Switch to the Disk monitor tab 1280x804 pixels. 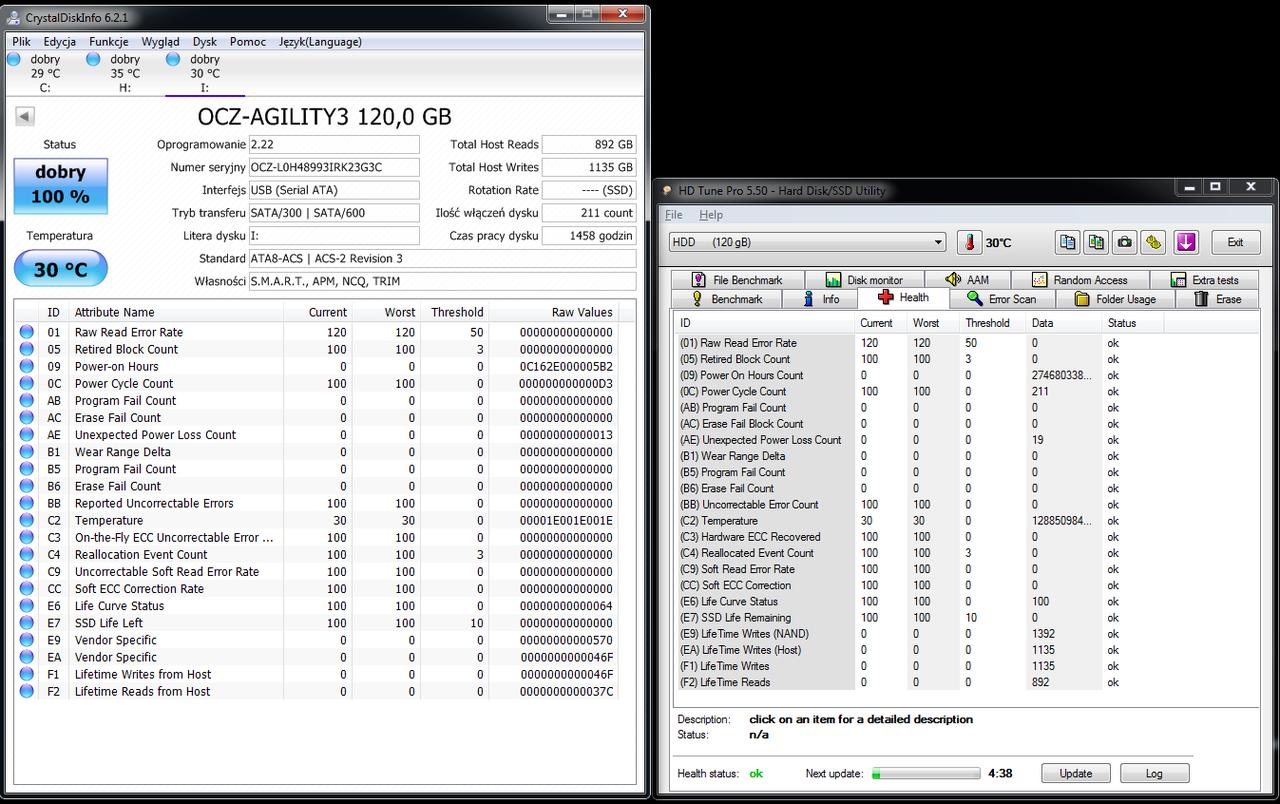point(864,280)
